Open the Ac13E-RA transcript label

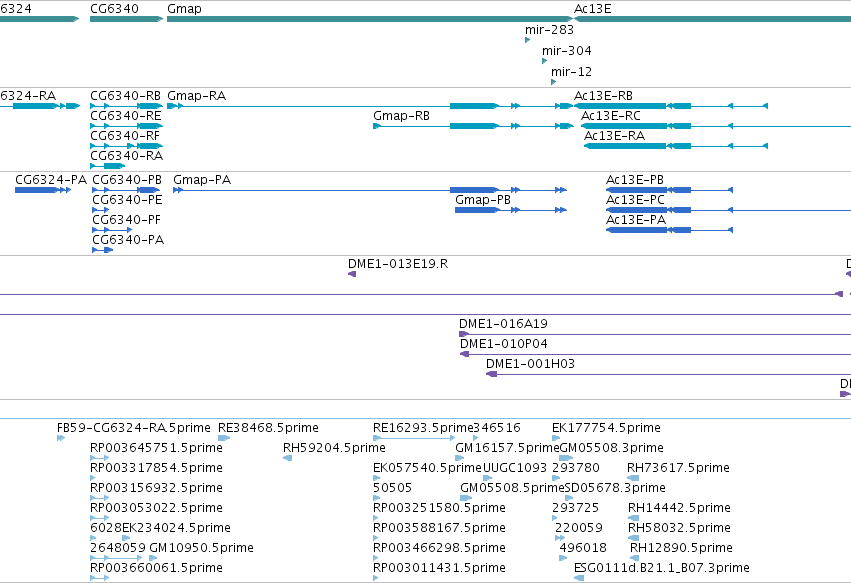coord(614,136)
